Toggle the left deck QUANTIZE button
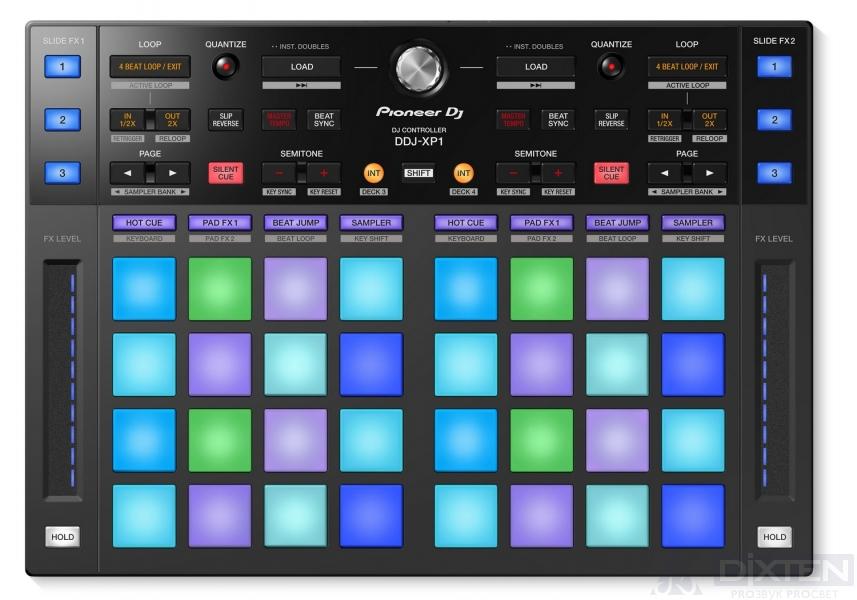This screenshot has width=857, height=600. pos(225,67)
